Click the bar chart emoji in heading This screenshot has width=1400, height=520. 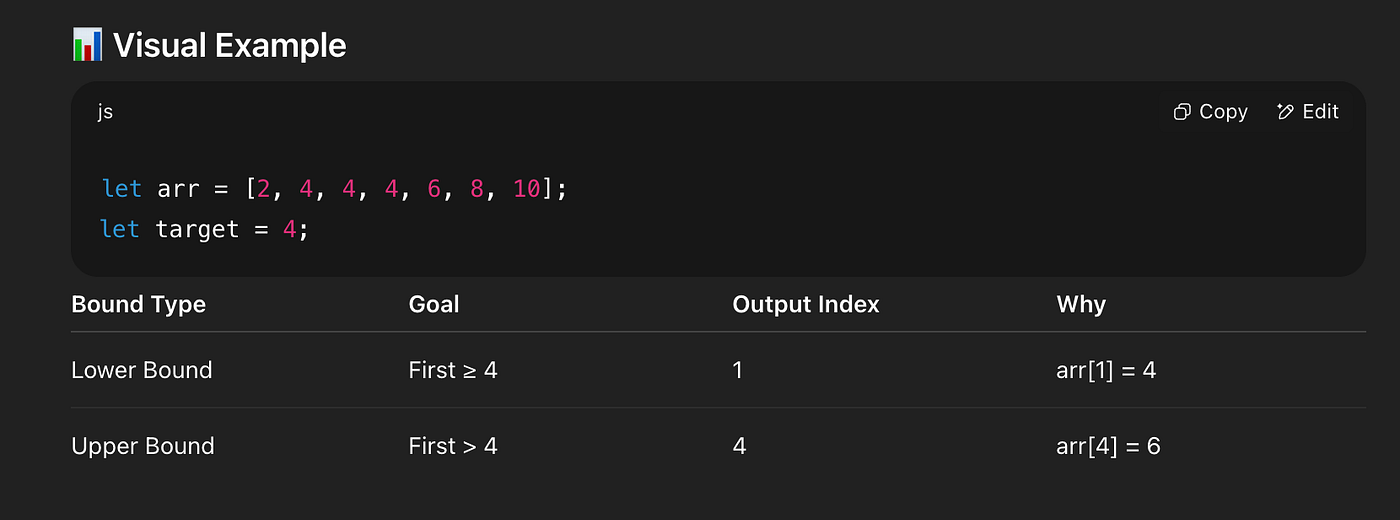coord(88,45)
